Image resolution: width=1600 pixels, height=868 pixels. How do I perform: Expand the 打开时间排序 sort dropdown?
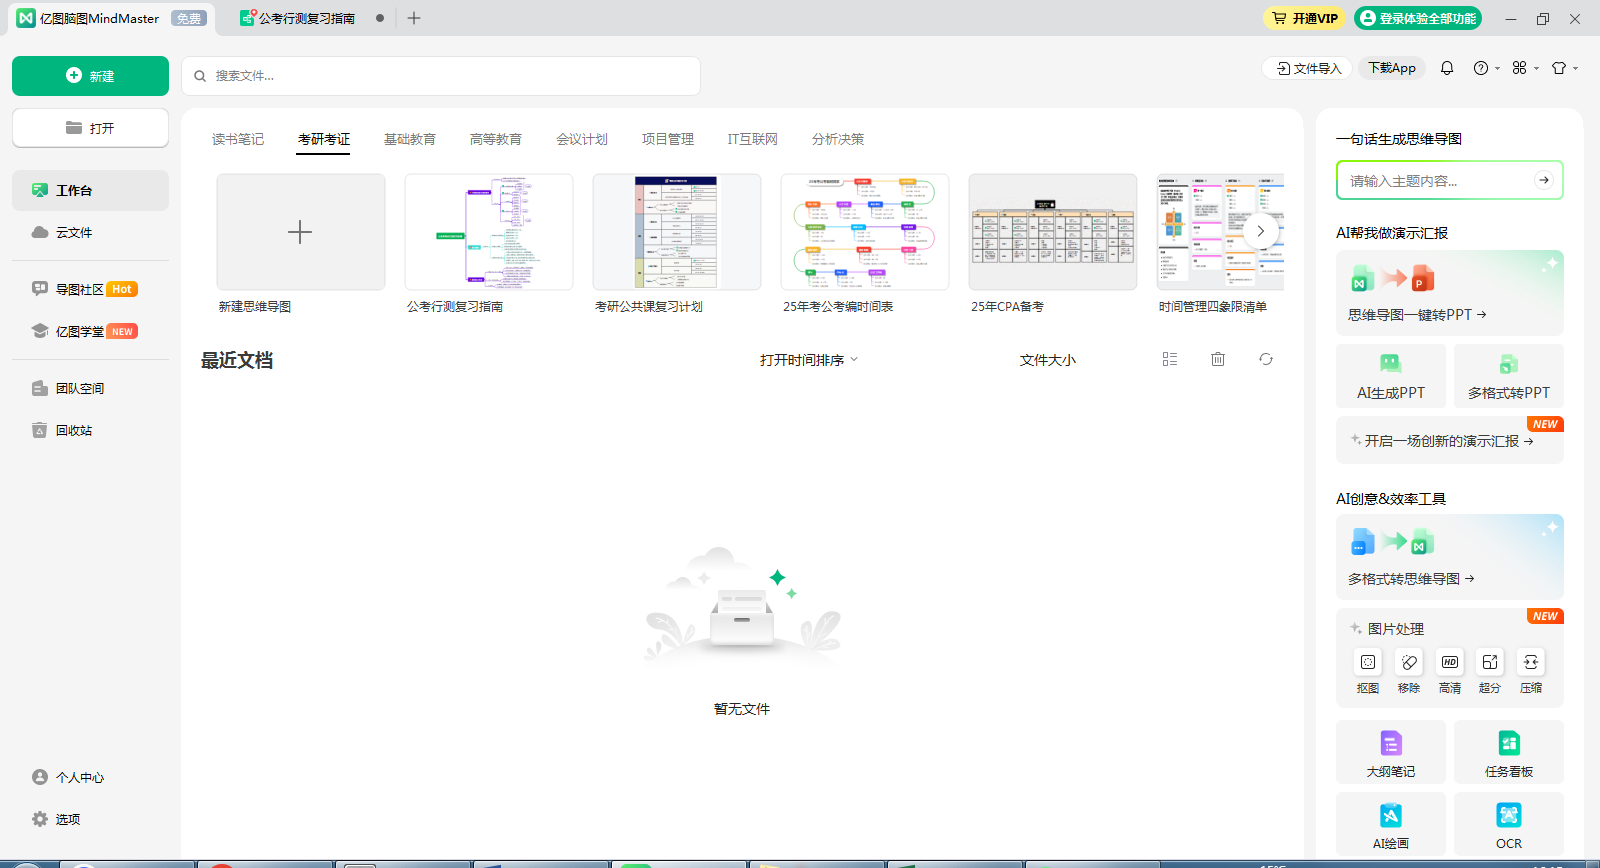coord(809,360)
